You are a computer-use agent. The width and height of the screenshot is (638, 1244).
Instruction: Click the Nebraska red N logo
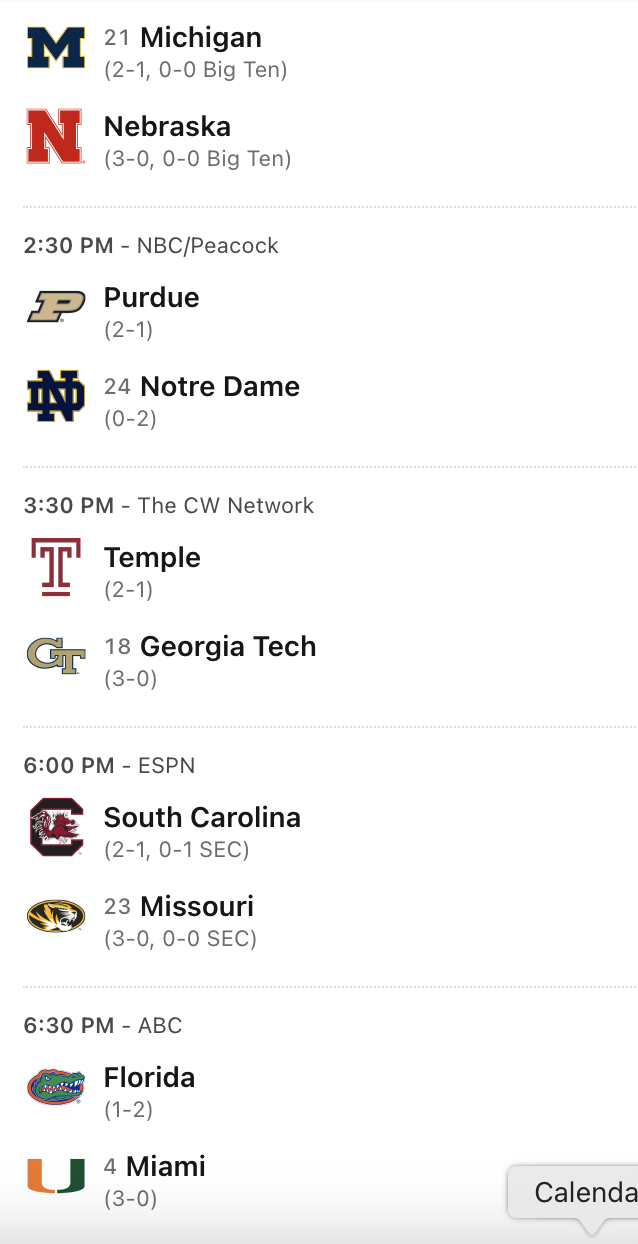56,136
